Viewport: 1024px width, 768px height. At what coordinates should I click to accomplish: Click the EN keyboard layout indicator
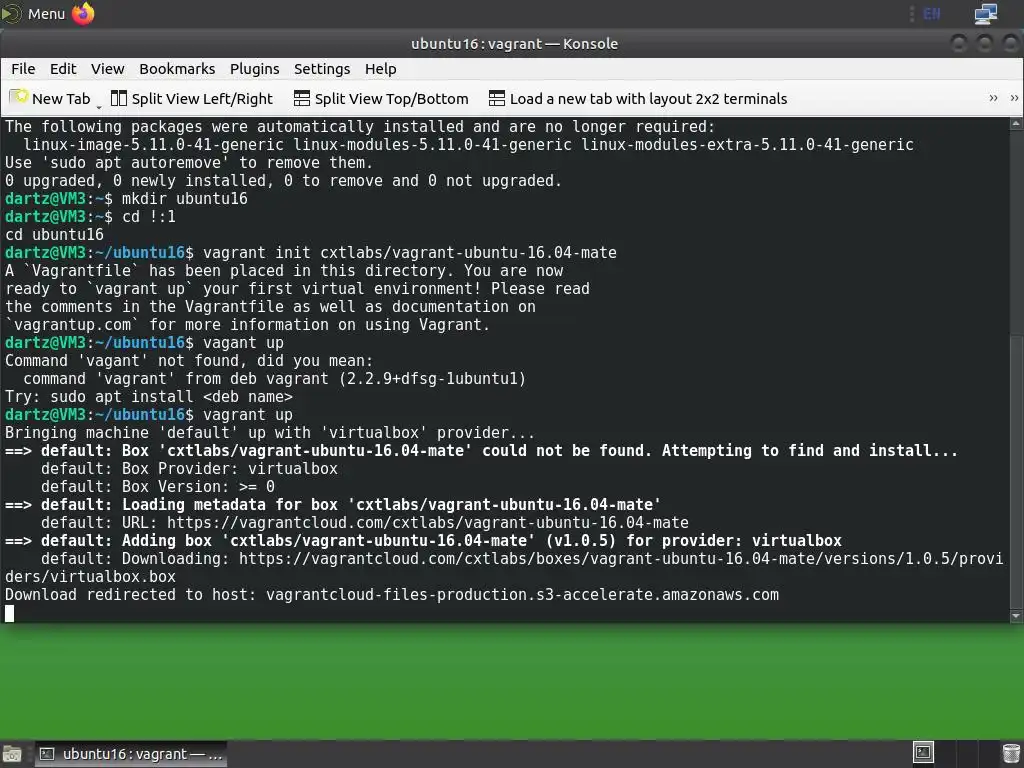[932, 14]
